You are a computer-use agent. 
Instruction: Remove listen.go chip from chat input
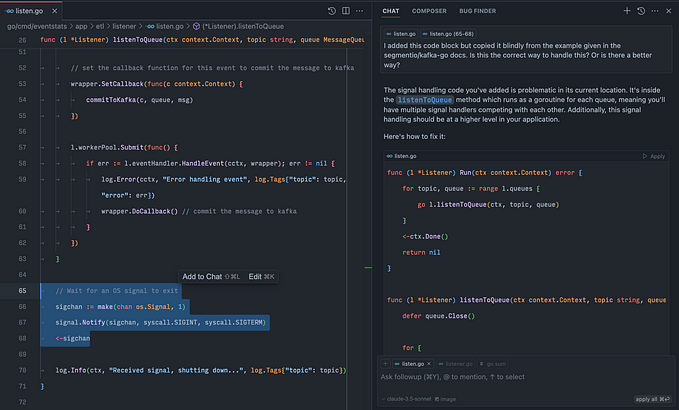[429, 364]
